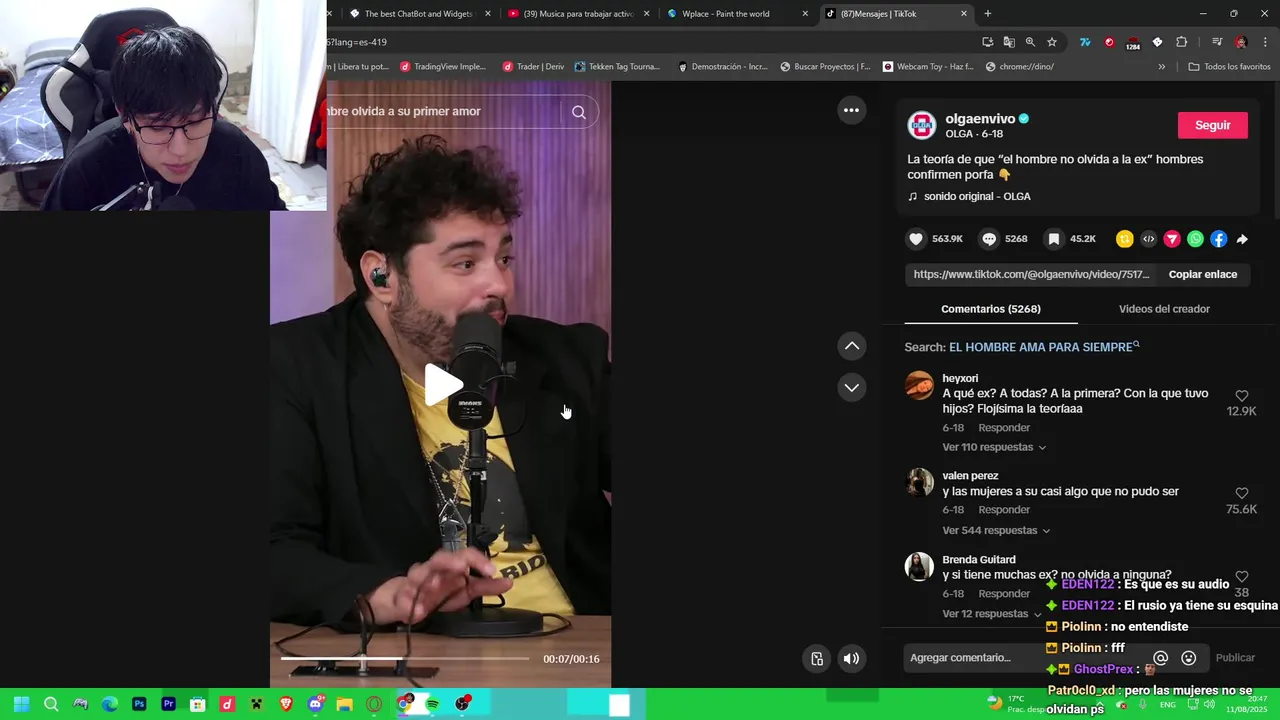The height and width of the screenshot is (720, 1280).
Task: Reply to valen perez's comment
Action: pyautogui.click(x=1004, y=510)
